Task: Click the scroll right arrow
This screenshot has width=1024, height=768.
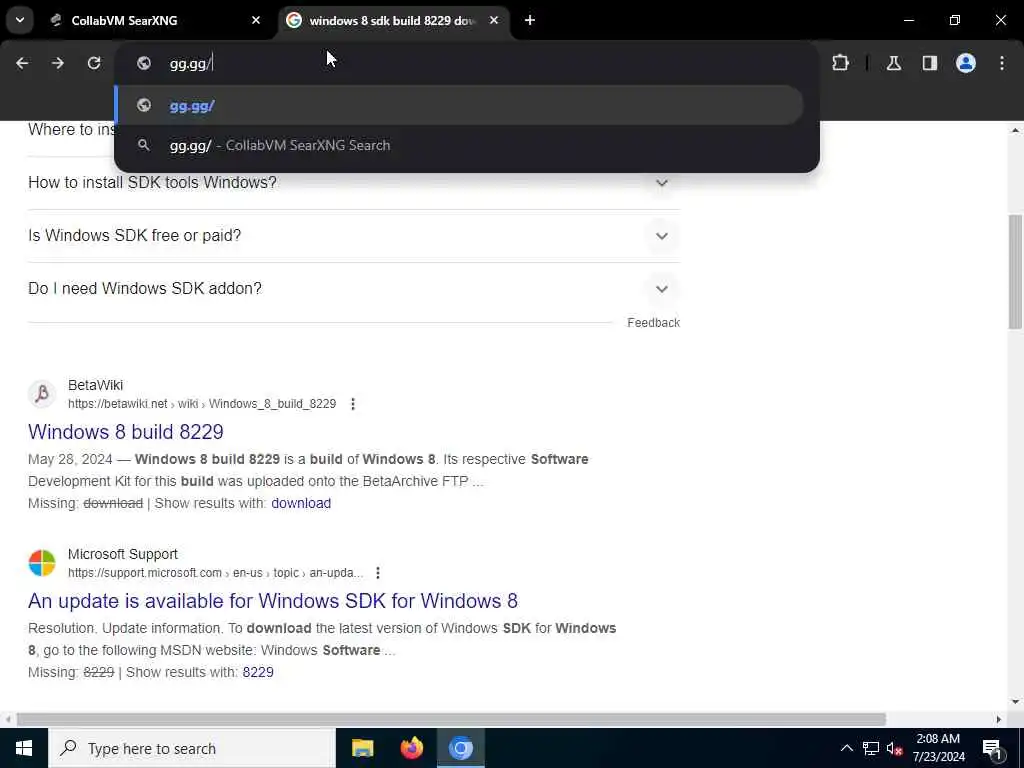Action: (x=999, y=719)
